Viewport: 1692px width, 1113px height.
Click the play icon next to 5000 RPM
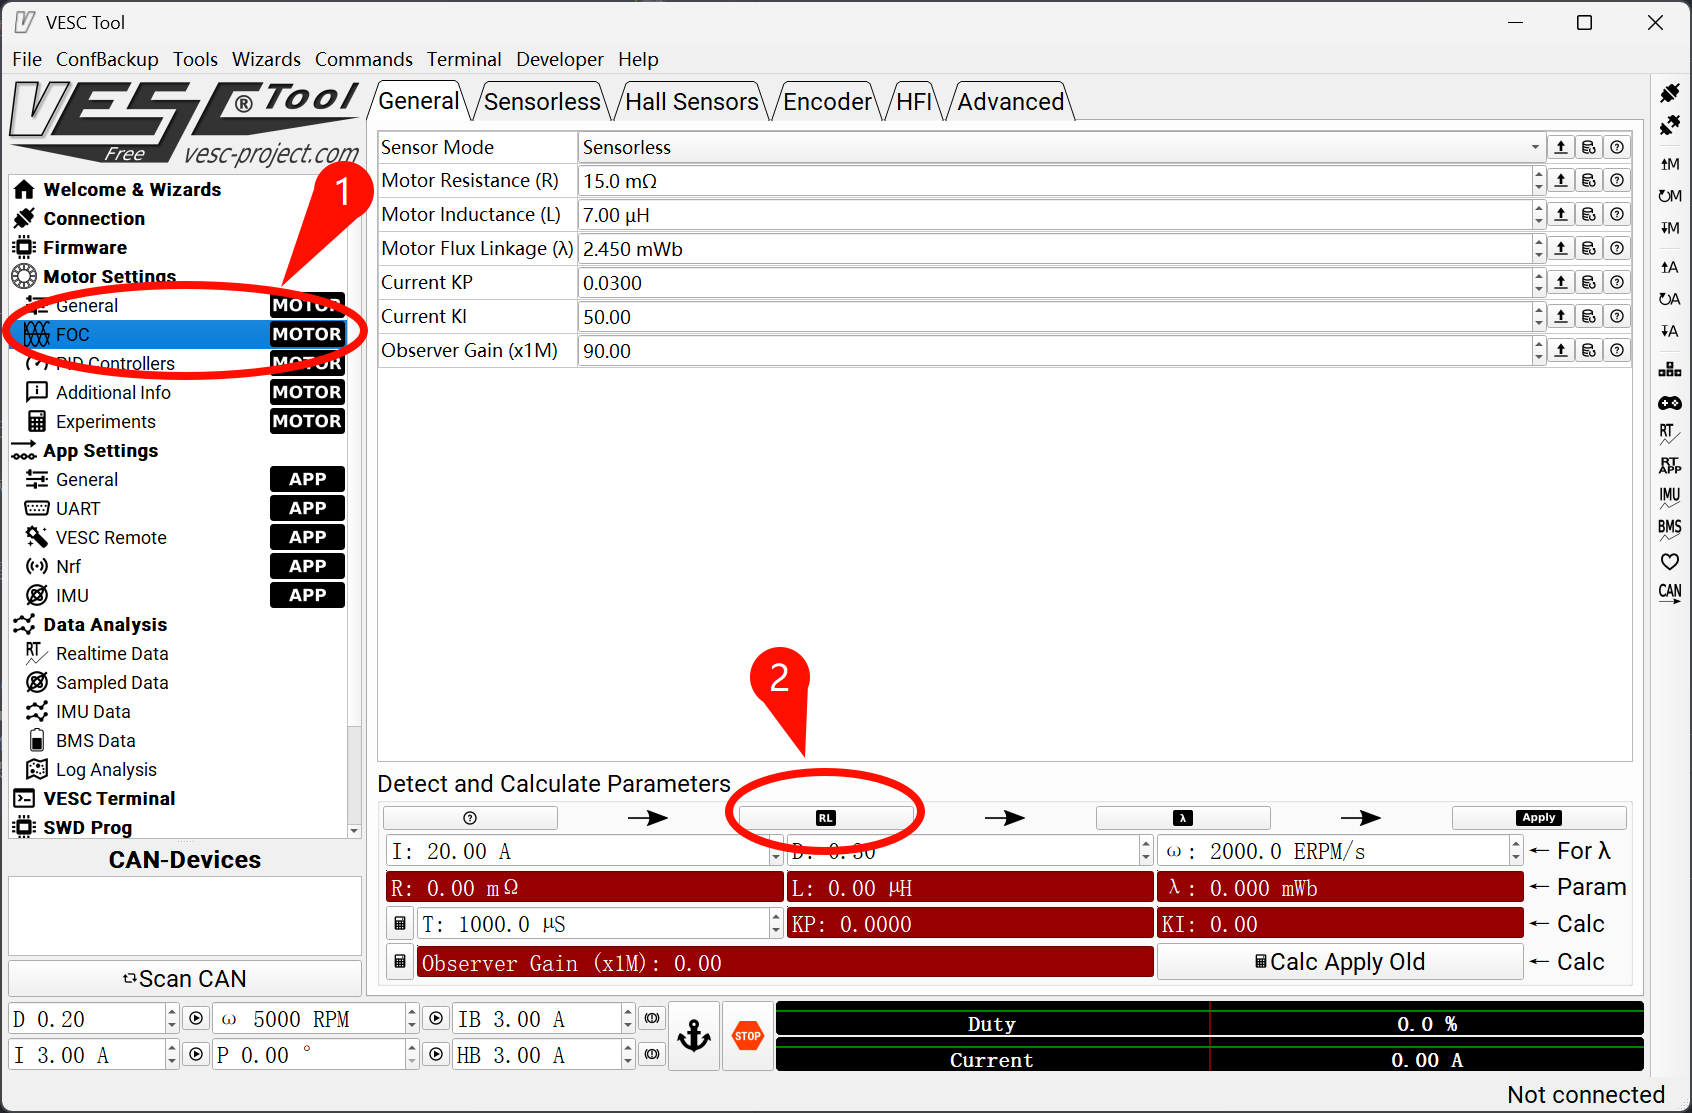click(436, 1019)
